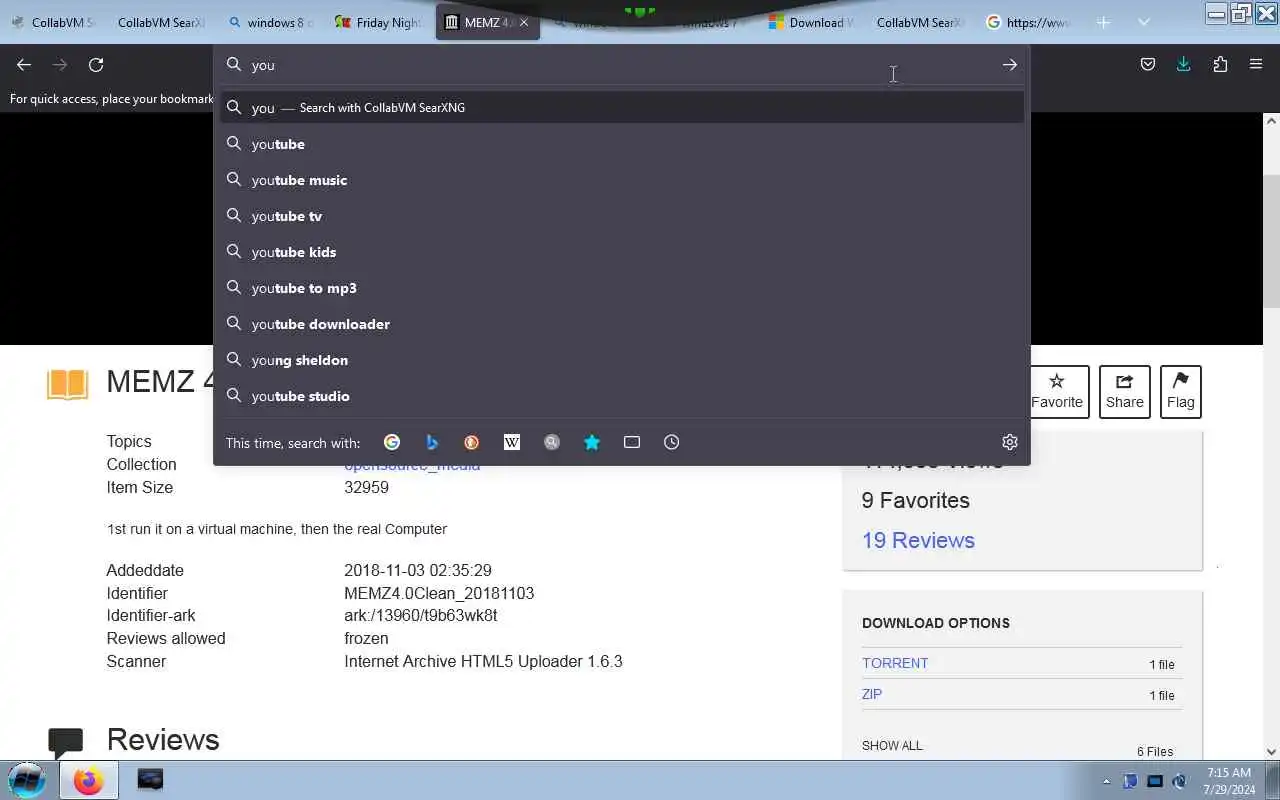Switch to the Download Windows tab
Image resolution: width=1280 pixels, height=800 pixels.
(x=810, y=22)
